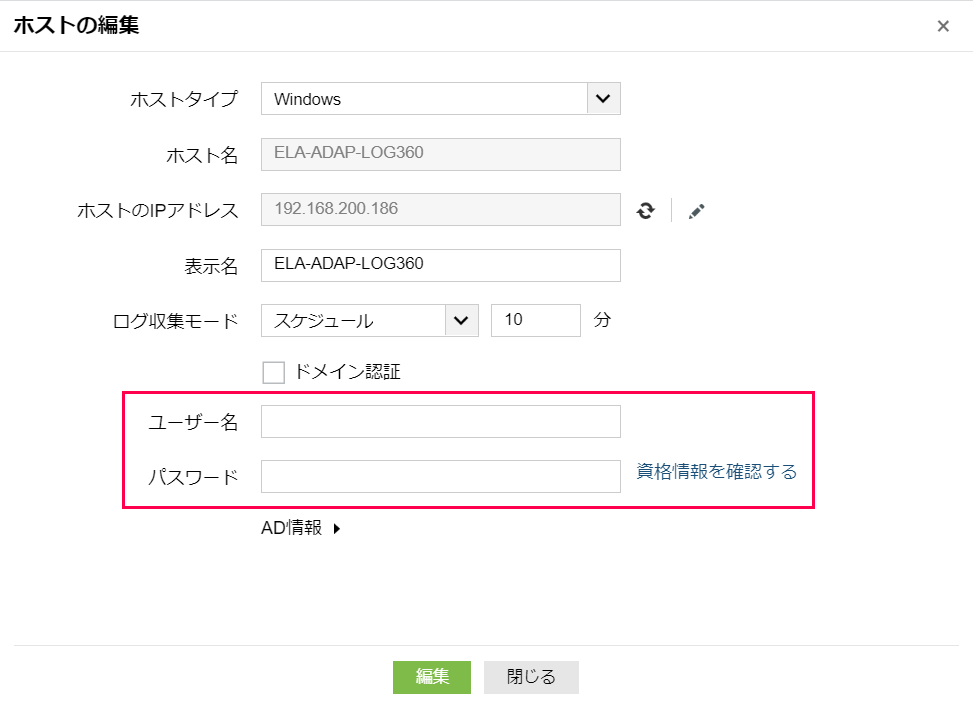Click the green 編集 button

click(x=431, y=677)
